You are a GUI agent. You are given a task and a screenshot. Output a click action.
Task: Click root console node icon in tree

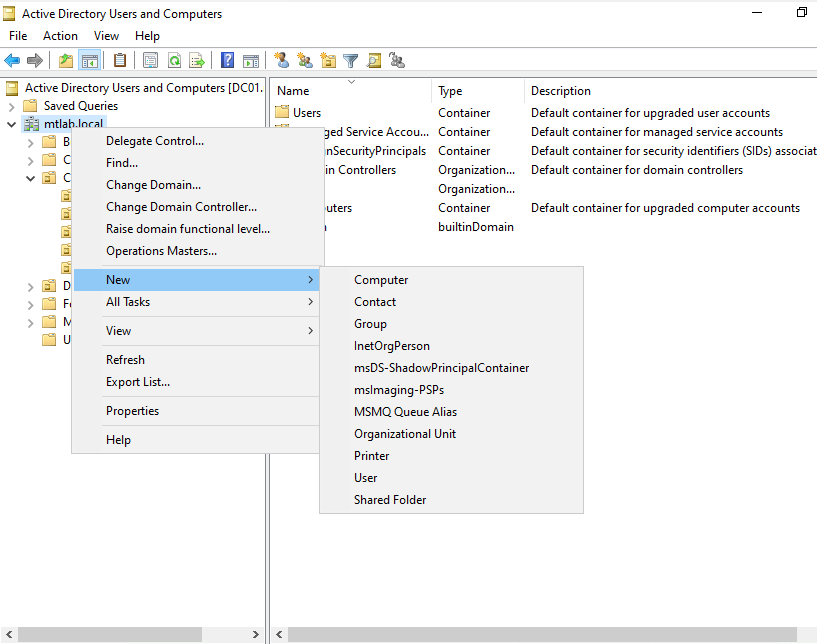pyautogui.click(x=12, y=88)
